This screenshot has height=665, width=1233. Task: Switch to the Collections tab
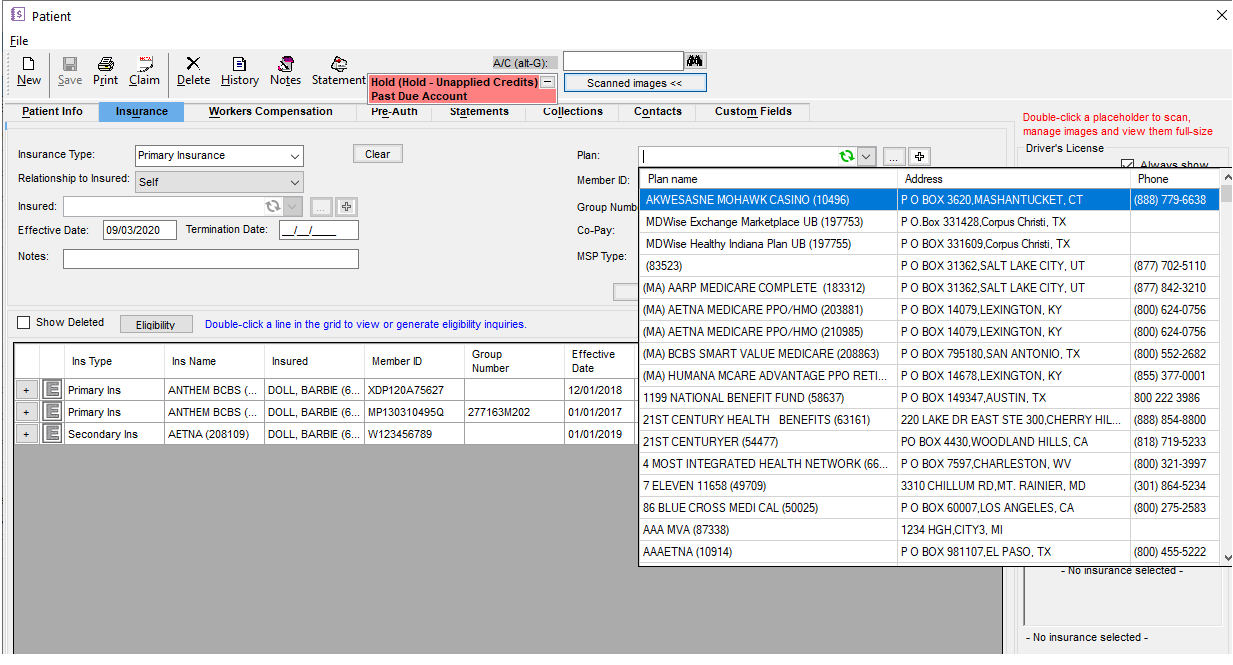(573, 112)
